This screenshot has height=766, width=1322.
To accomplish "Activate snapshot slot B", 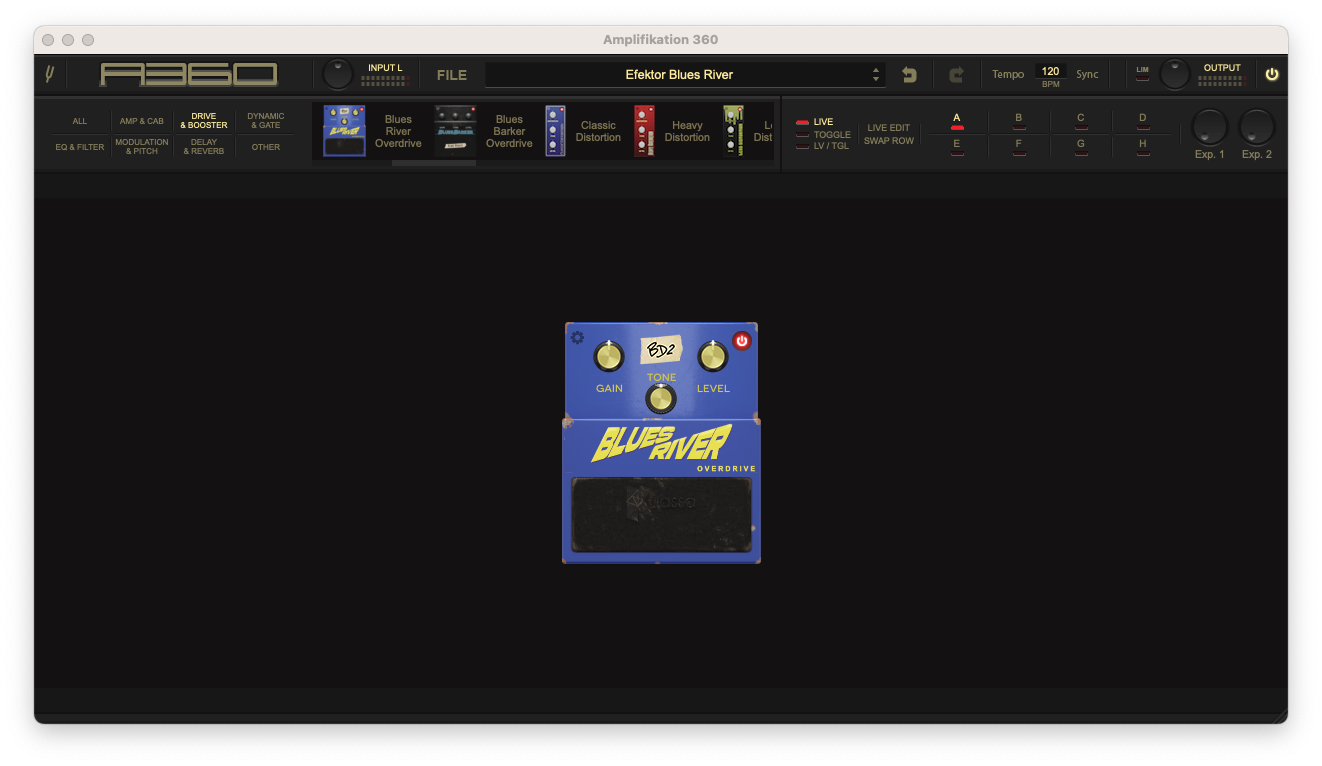I will 1019,120.
